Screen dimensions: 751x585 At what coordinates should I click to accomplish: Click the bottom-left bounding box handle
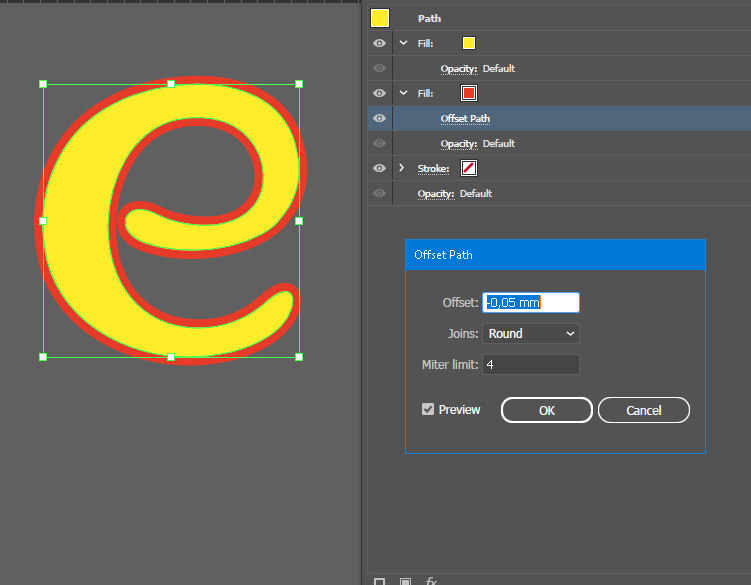click(x=43, y=357)
